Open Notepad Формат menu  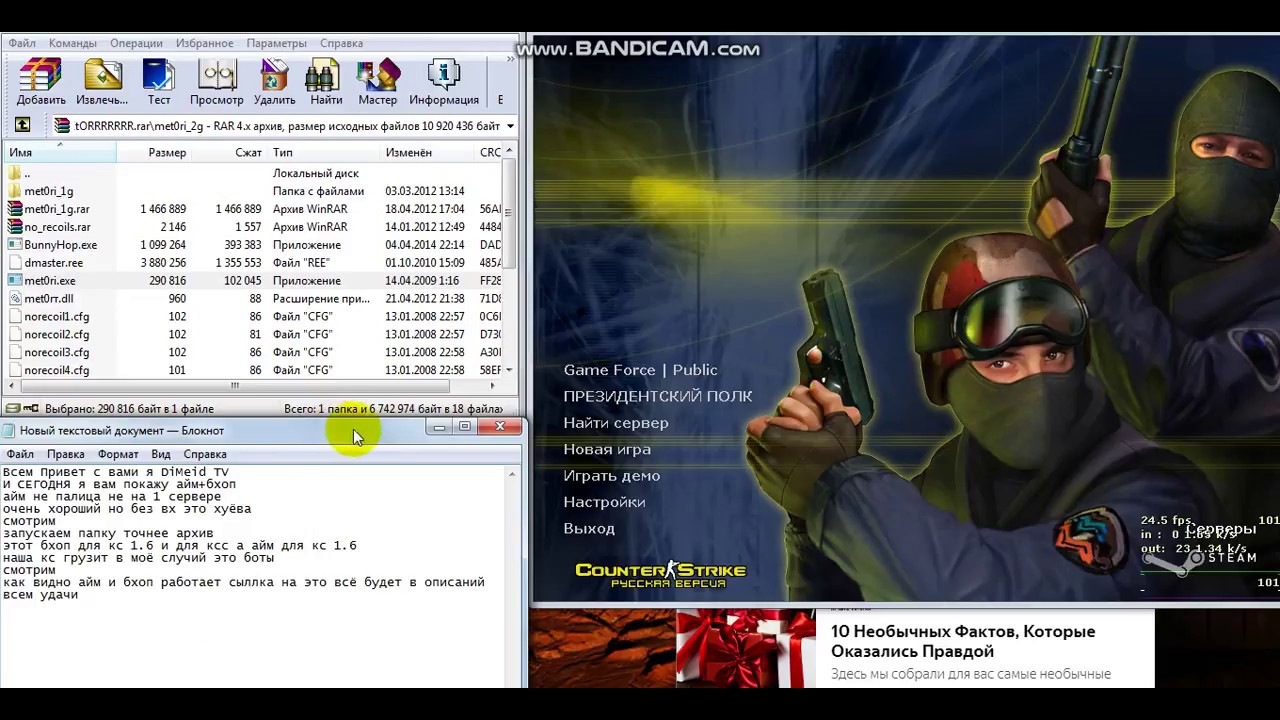118,454
